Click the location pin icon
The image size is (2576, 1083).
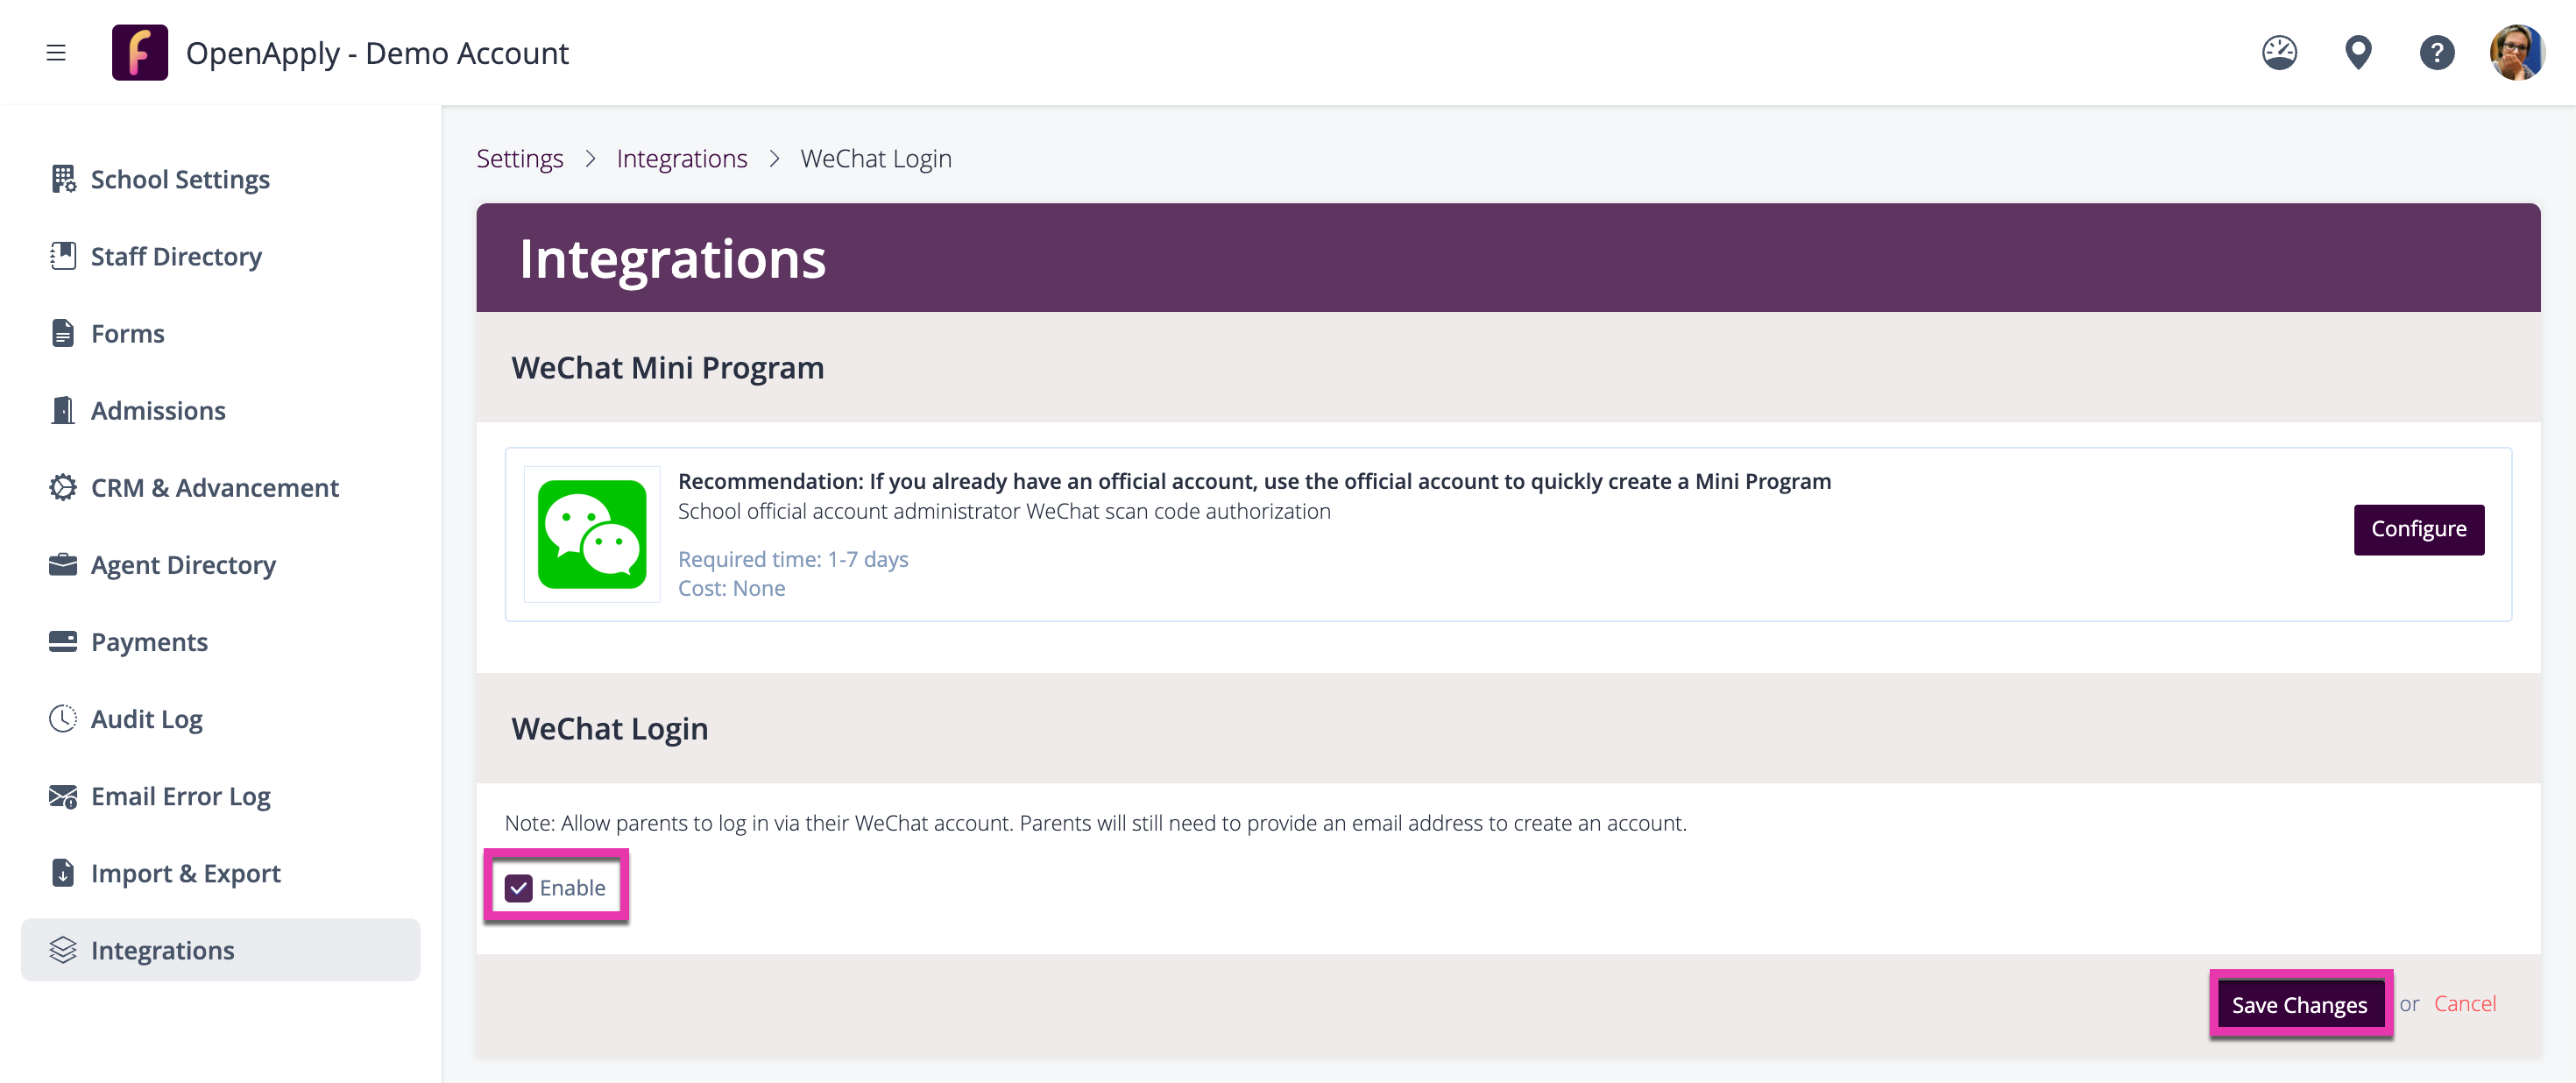pyautogui.click(x=2358, y=53)
